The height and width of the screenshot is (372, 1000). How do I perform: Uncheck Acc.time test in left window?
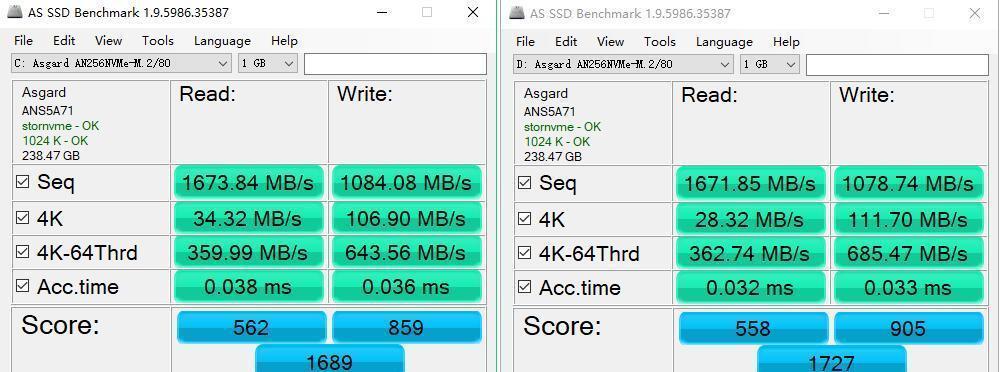pyautogui.click(x=23, y=286)
